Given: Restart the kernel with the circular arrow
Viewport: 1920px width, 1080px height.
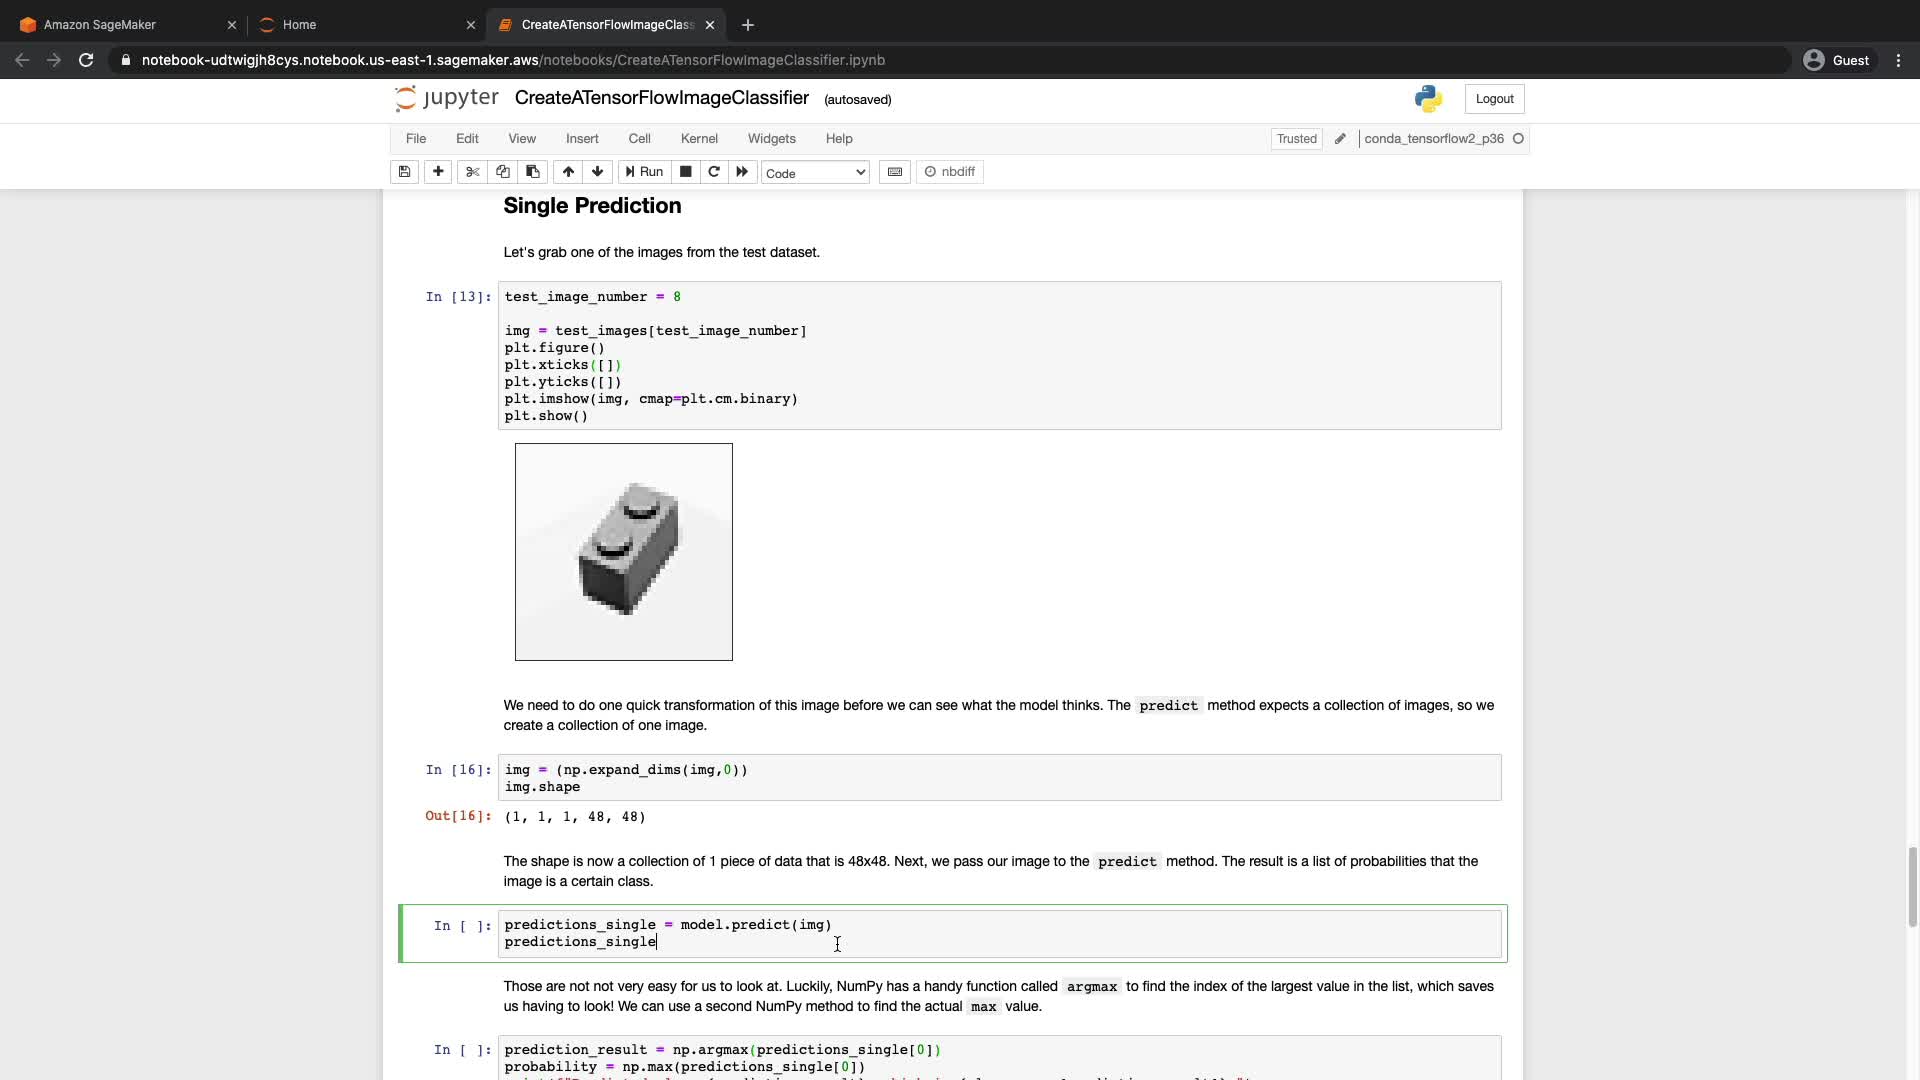Looking at the screenshot, I should tap(714, 172).
